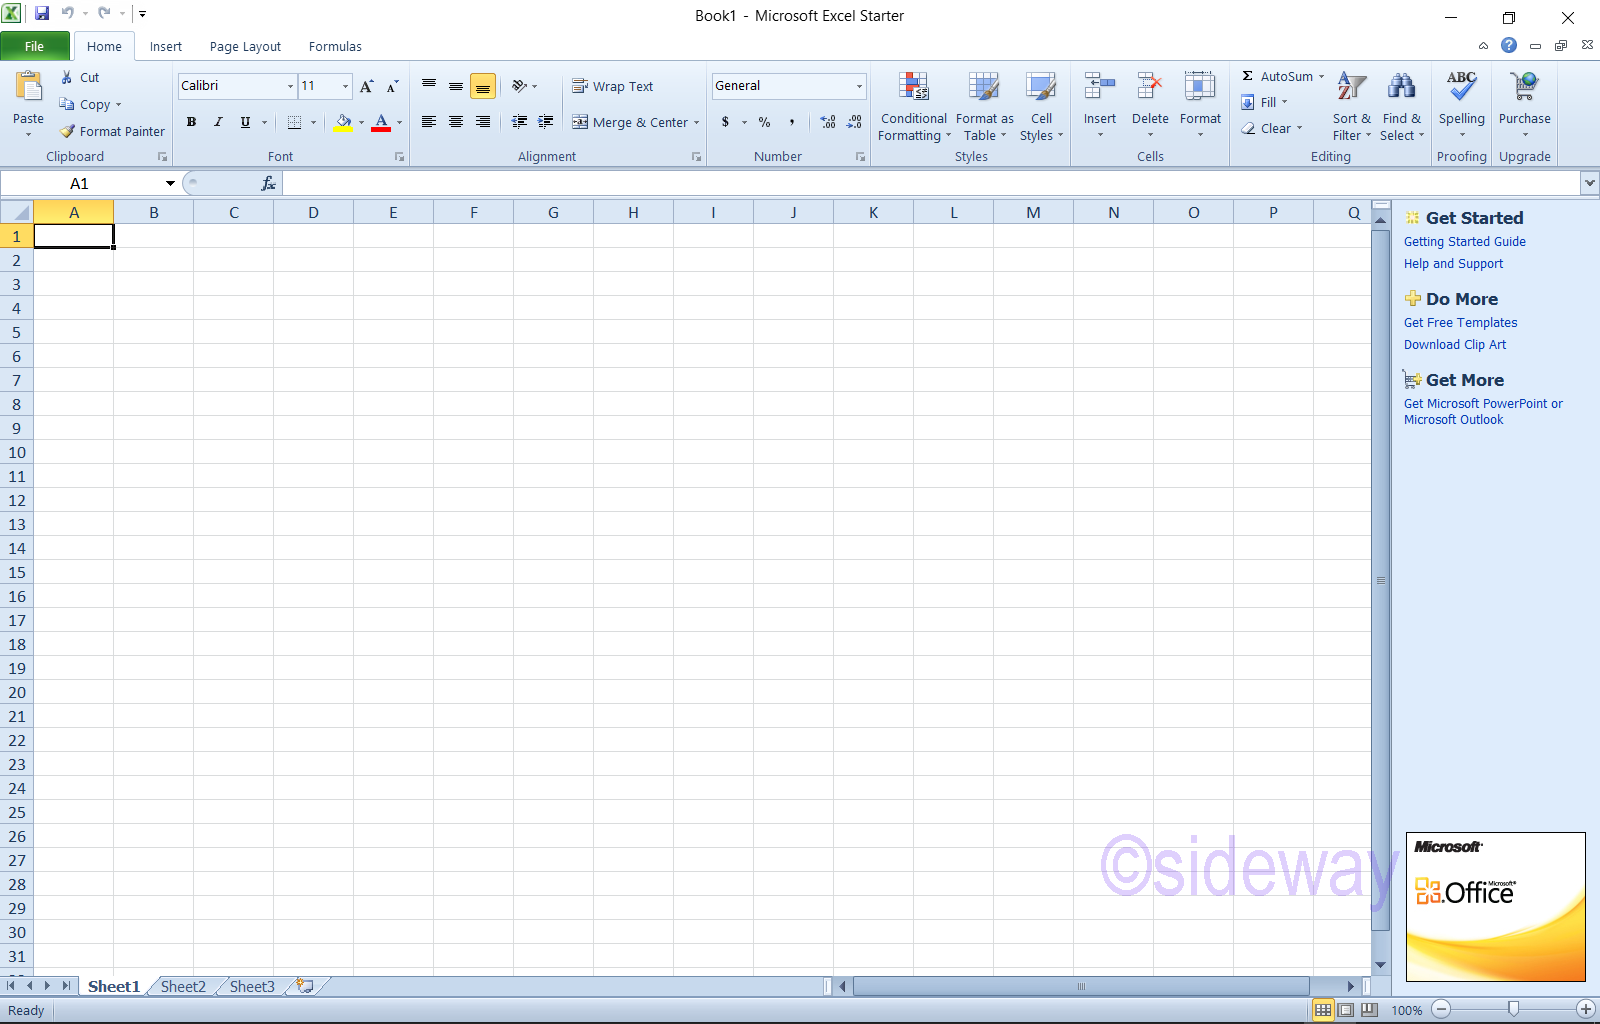Toggle Top Align vertical alignment
The width and height of the screenshot is (1600, 1024).
click(x=429, y=86)
